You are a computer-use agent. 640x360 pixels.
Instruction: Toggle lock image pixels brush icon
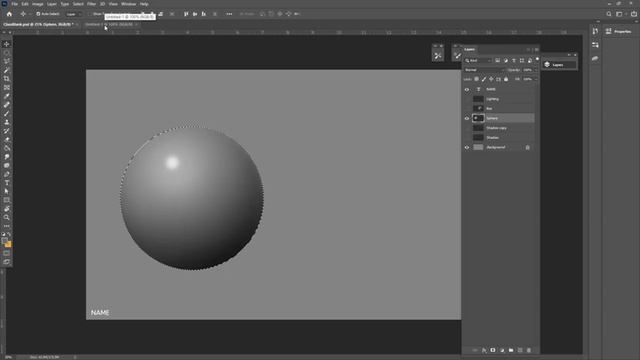click(484, 79)
